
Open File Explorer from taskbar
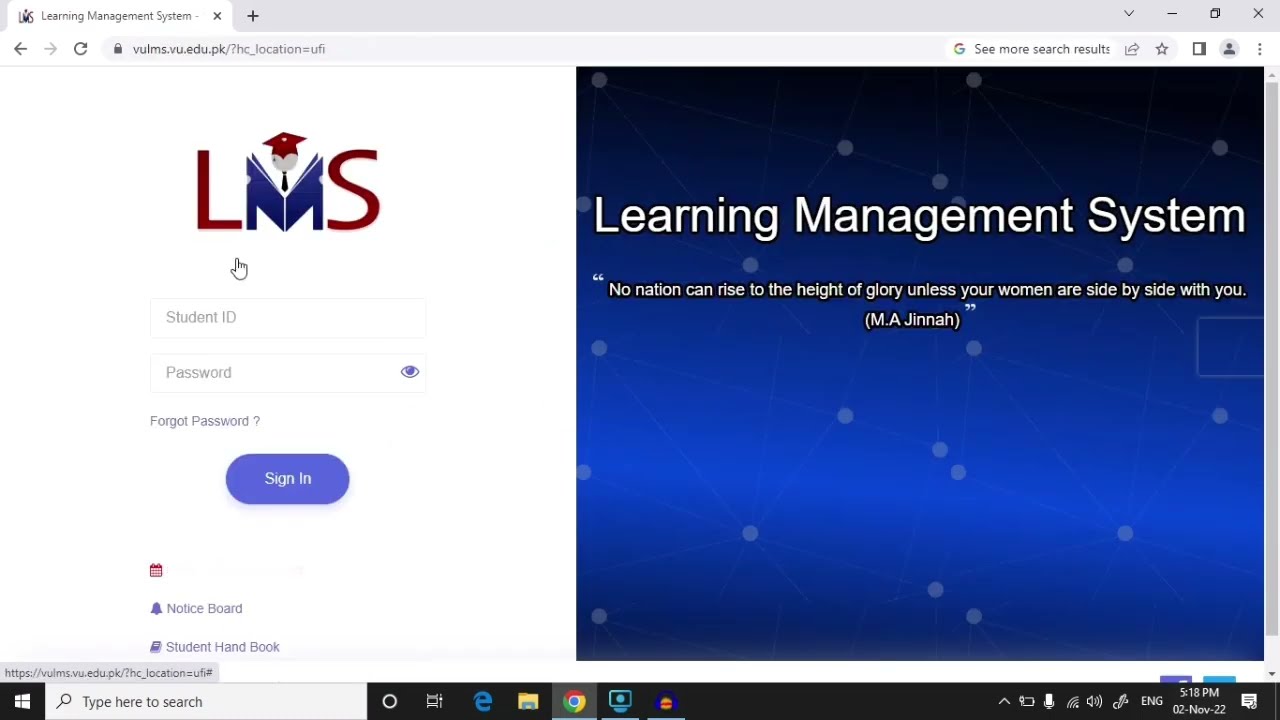[x=528, y=702]
